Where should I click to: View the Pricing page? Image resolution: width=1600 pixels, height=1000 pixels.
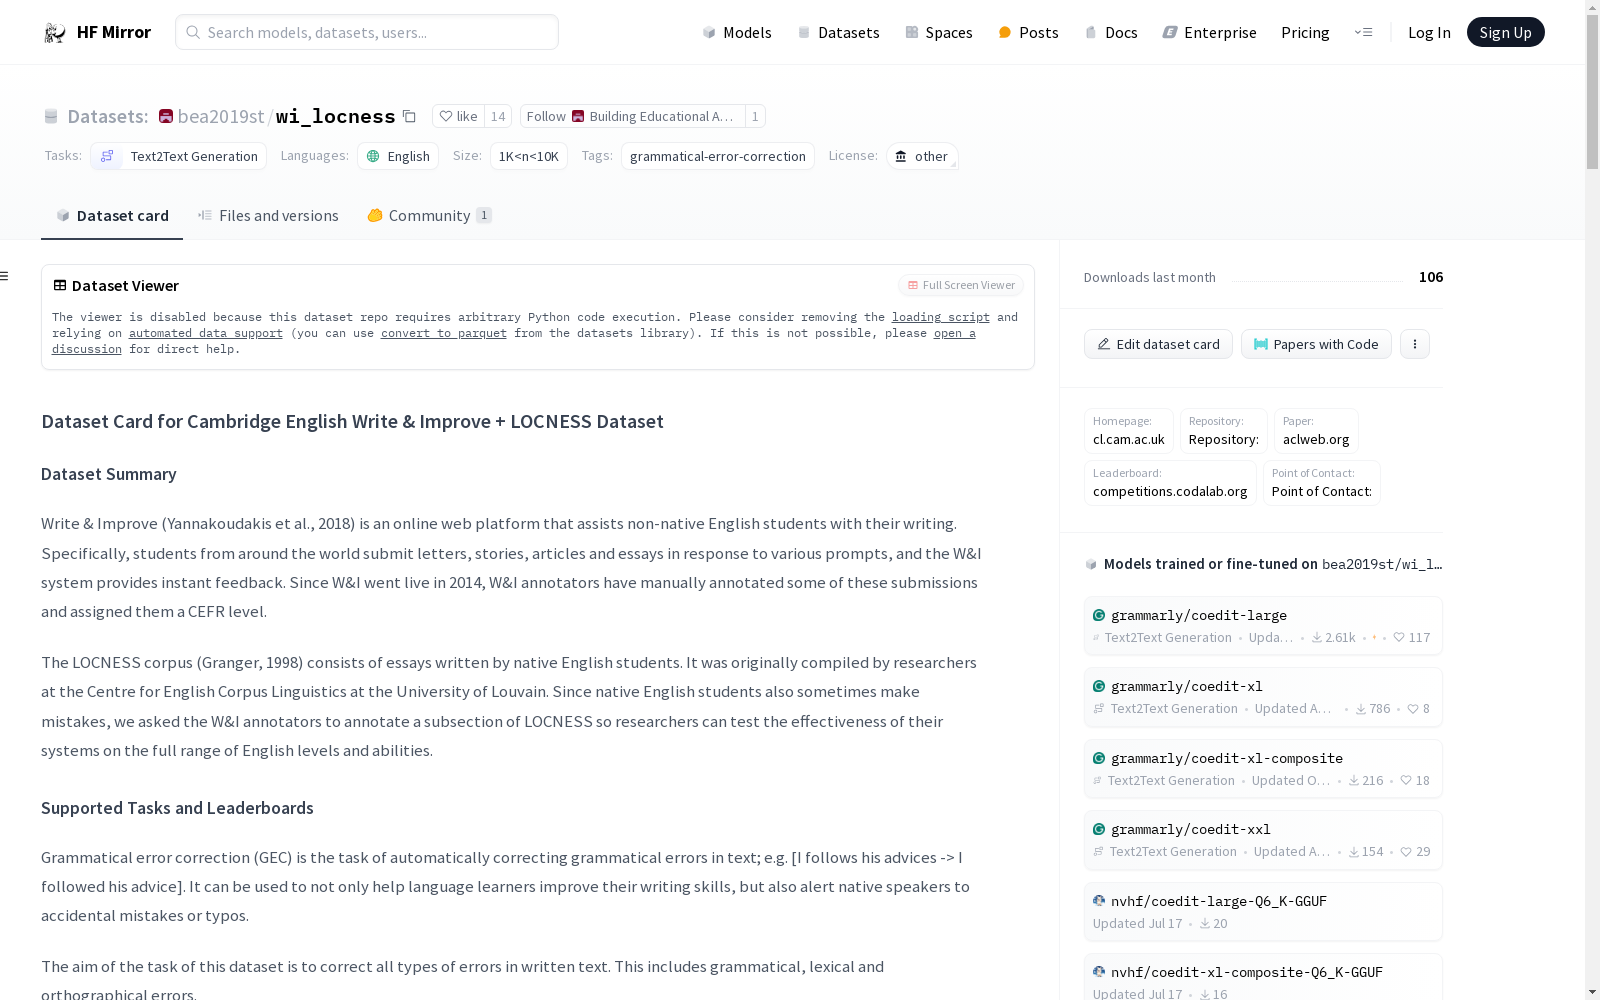click(x=1305, y=32)
